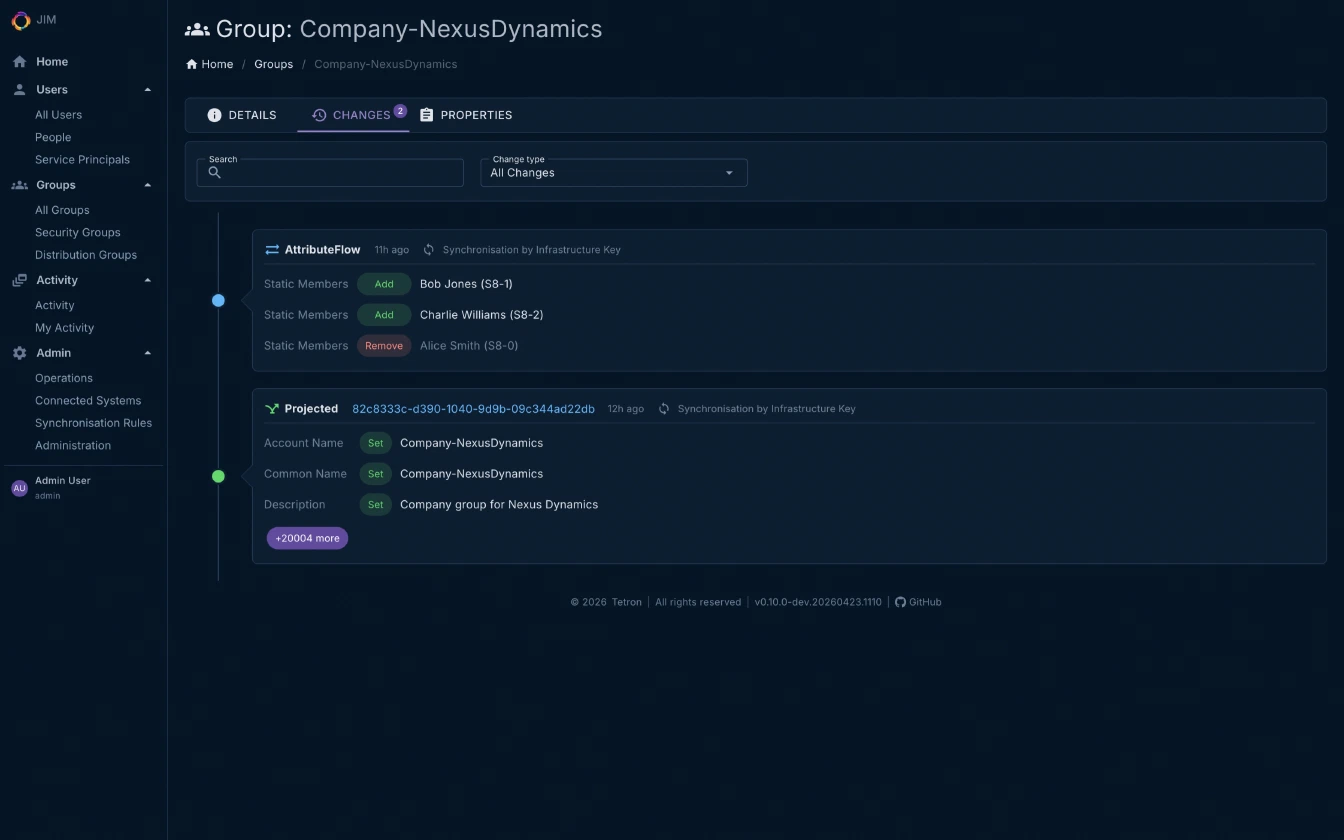Viewport: 1344px width, 840px height.
Task: Select the Home icon in the sidebar
Action: (x=18, y=61)
